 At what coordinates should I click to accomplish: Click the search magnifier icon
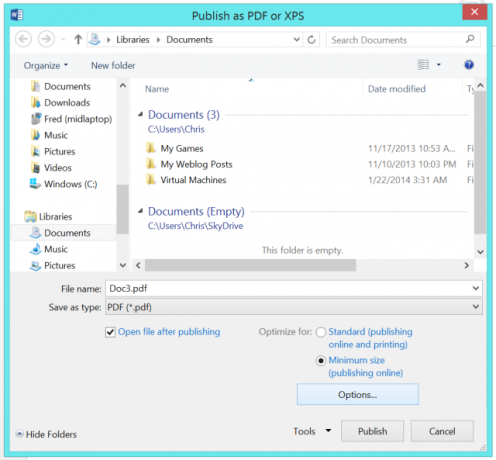click(x=470, y=39)
